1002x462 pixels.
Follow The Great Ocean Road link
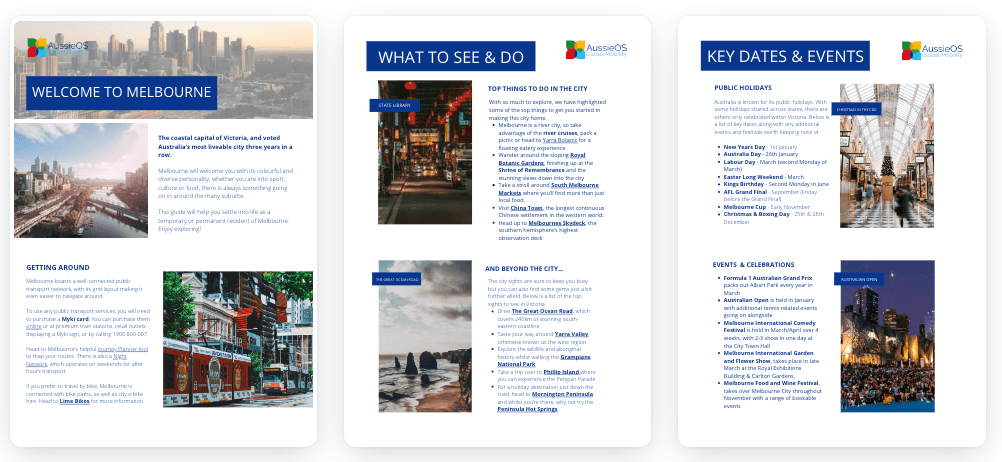[543, 311]
